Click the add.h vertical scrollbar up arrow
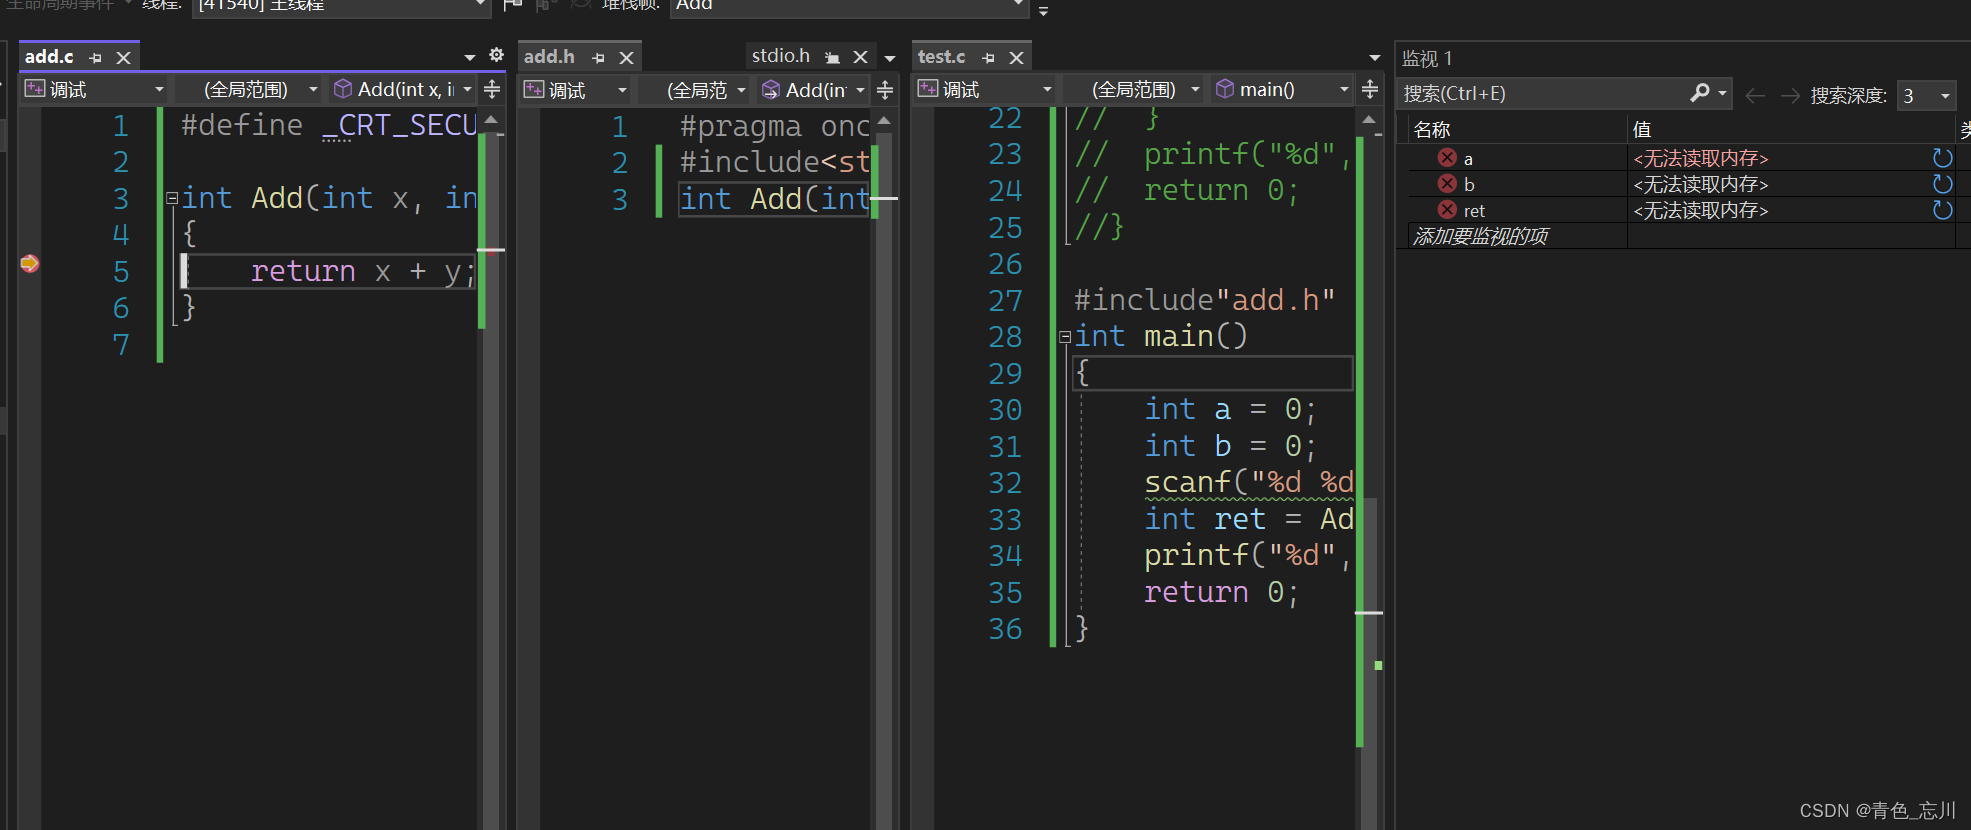The width and height of the screenshot is (1971, 830). 884,120
